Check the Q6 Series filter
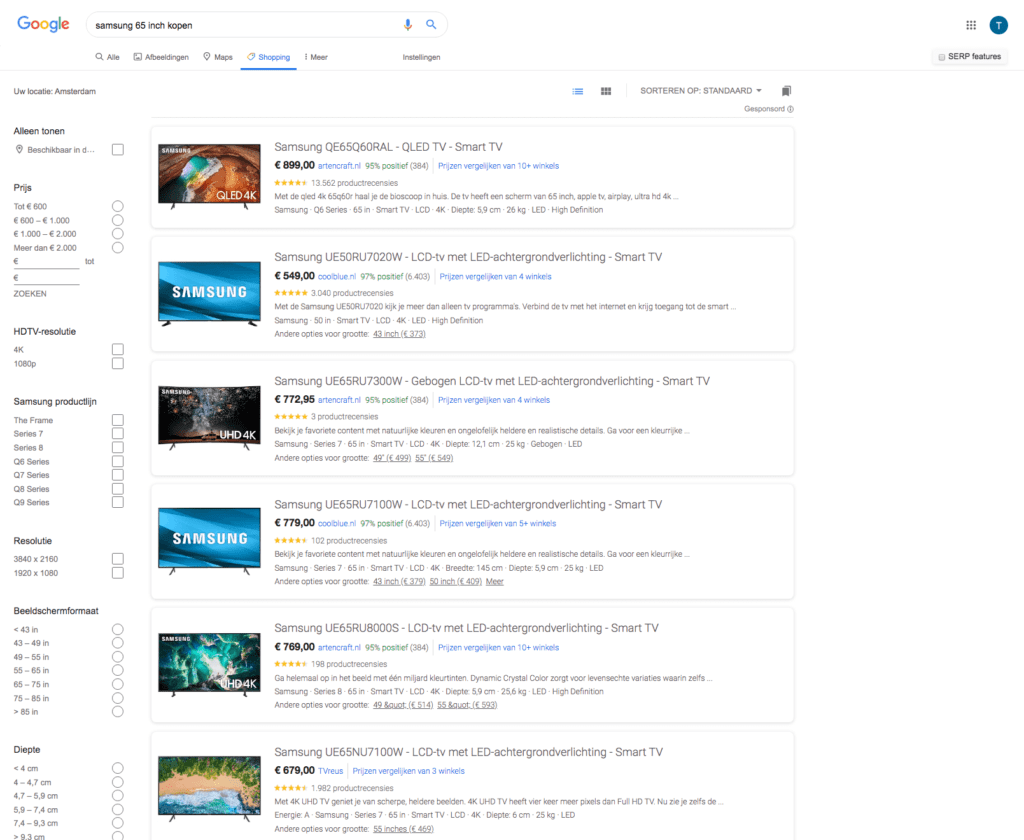The height and width of the screenshot is (840, 1024). coord(118,461)
